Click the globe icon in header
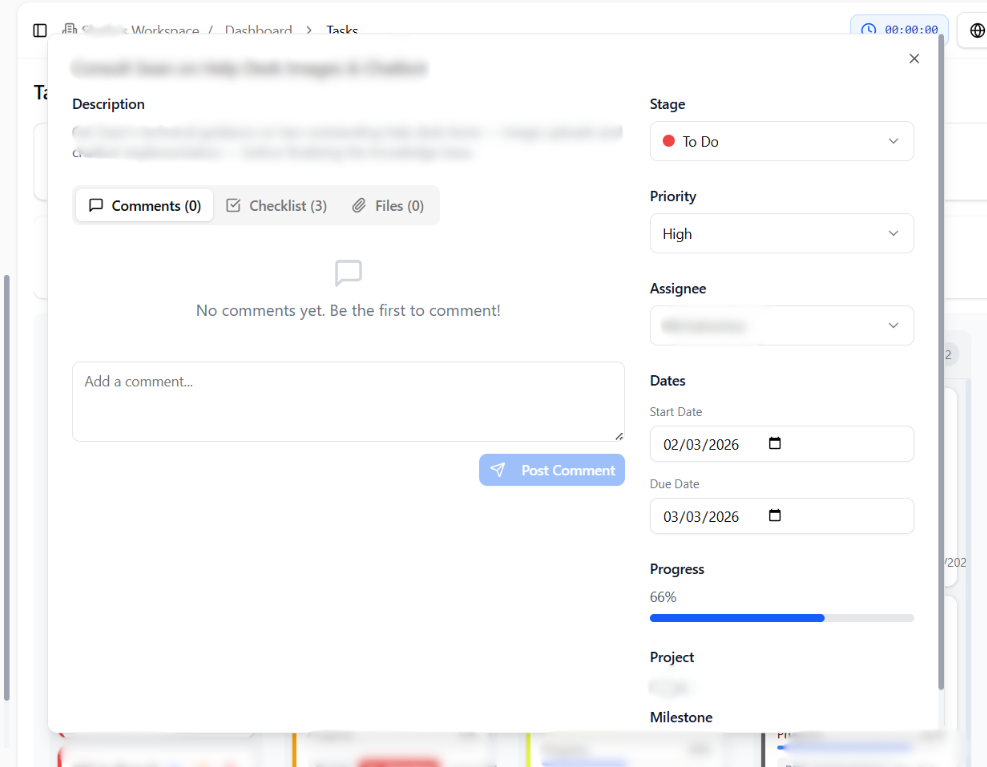Screen dimensions: 987x767 [976, 31]
